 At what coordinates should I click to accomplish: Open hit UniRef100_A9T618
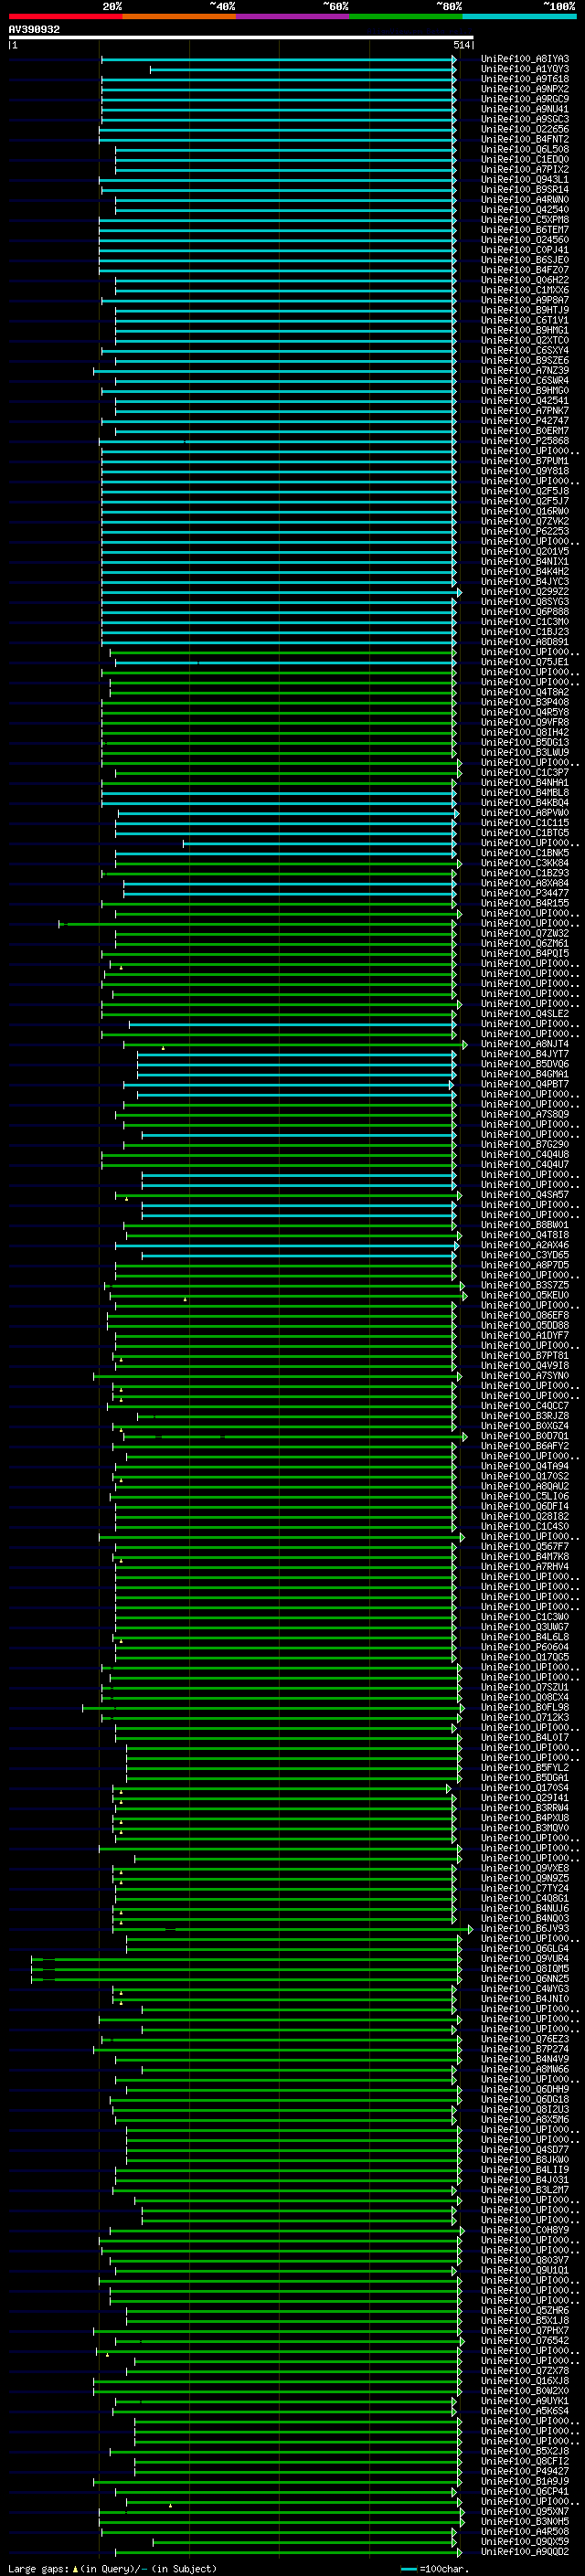click(x=525, y=79)
